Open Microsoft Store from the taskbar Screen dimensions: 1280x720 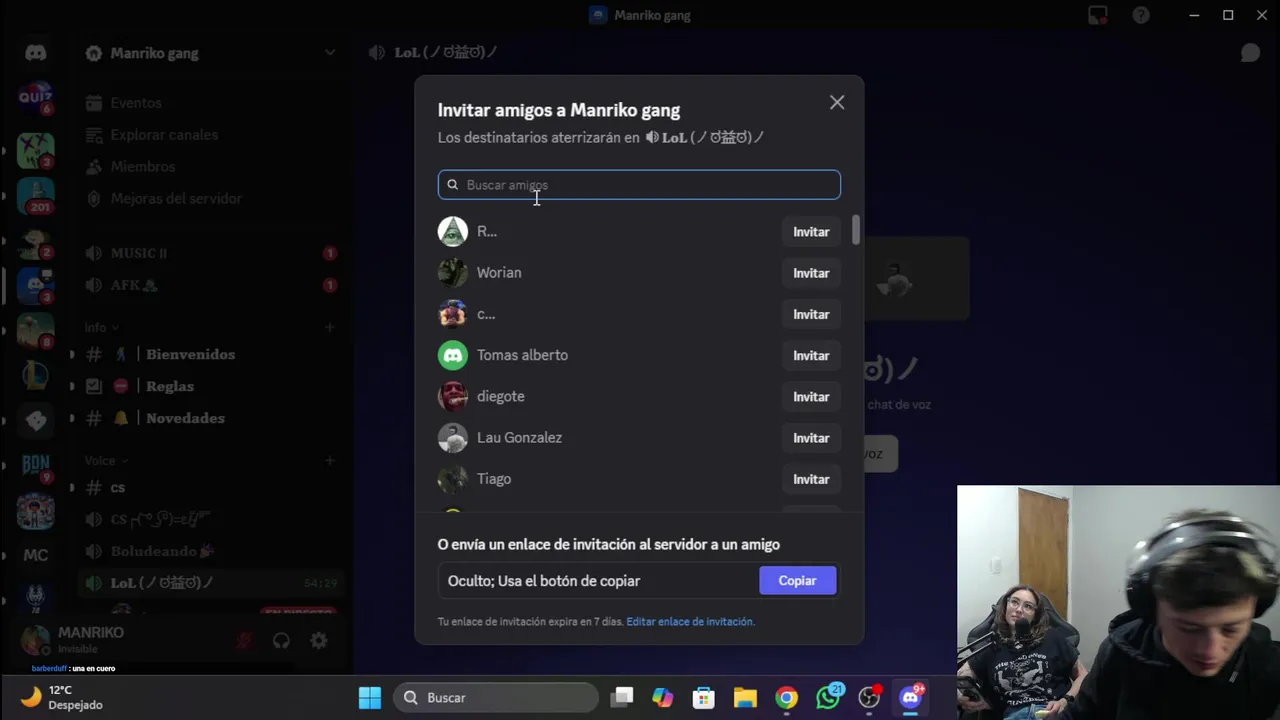[704, 697]
